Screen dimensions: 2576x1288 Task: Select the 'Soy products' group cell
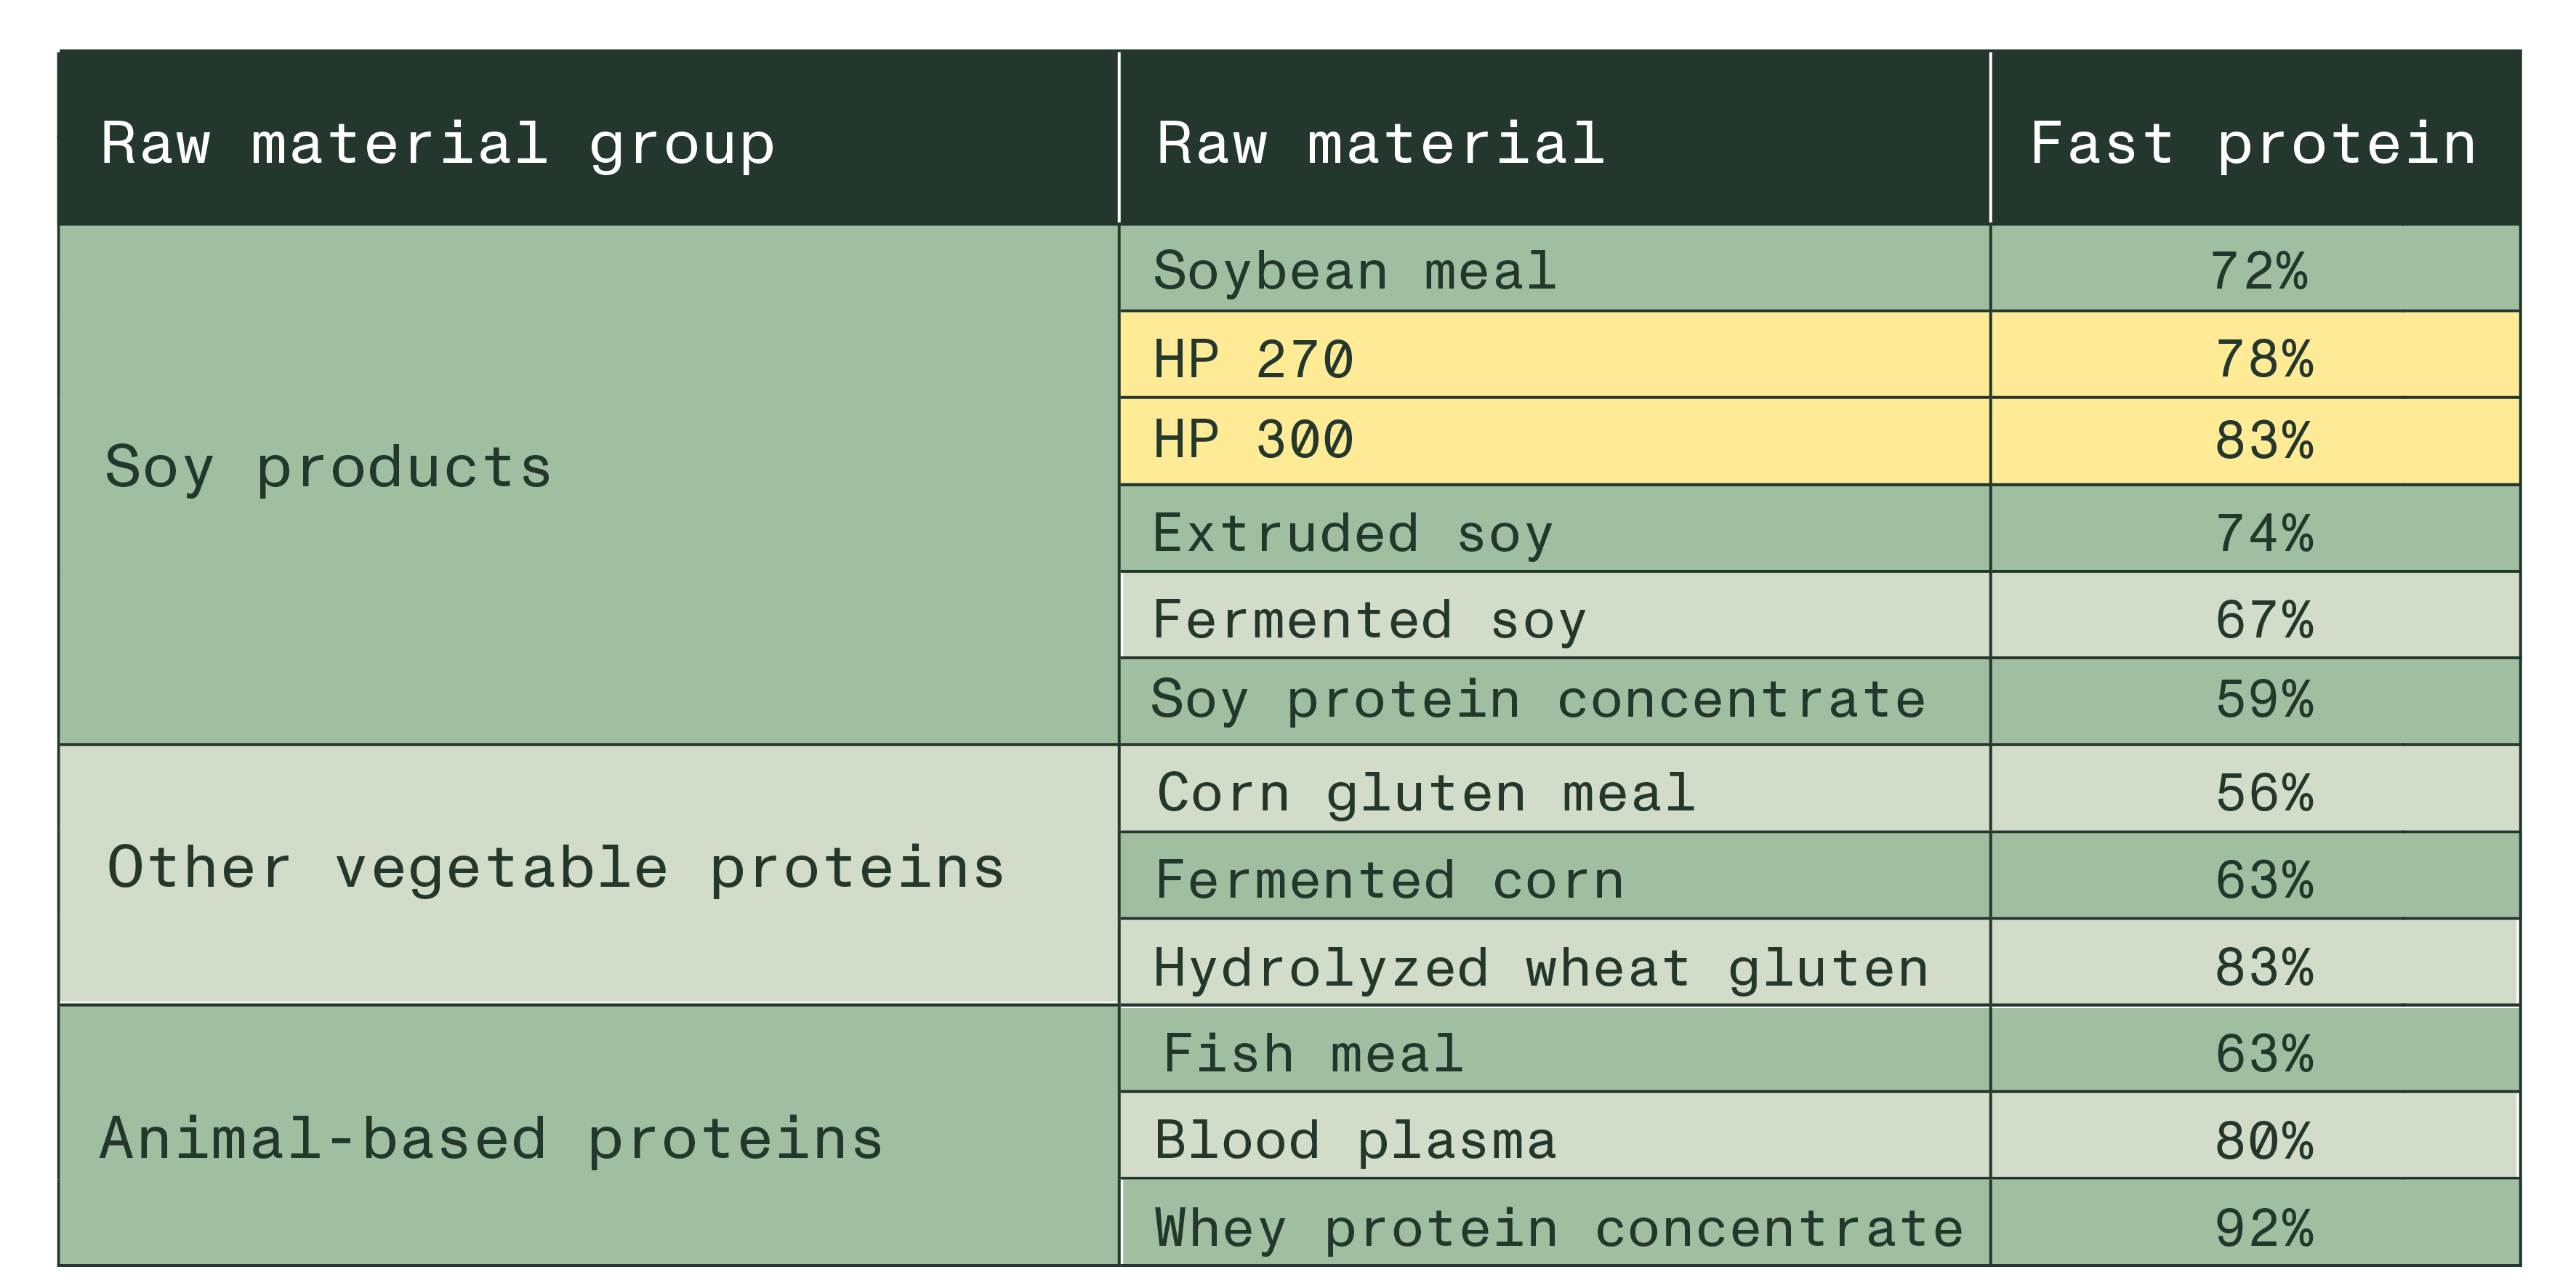coord(328,467)
